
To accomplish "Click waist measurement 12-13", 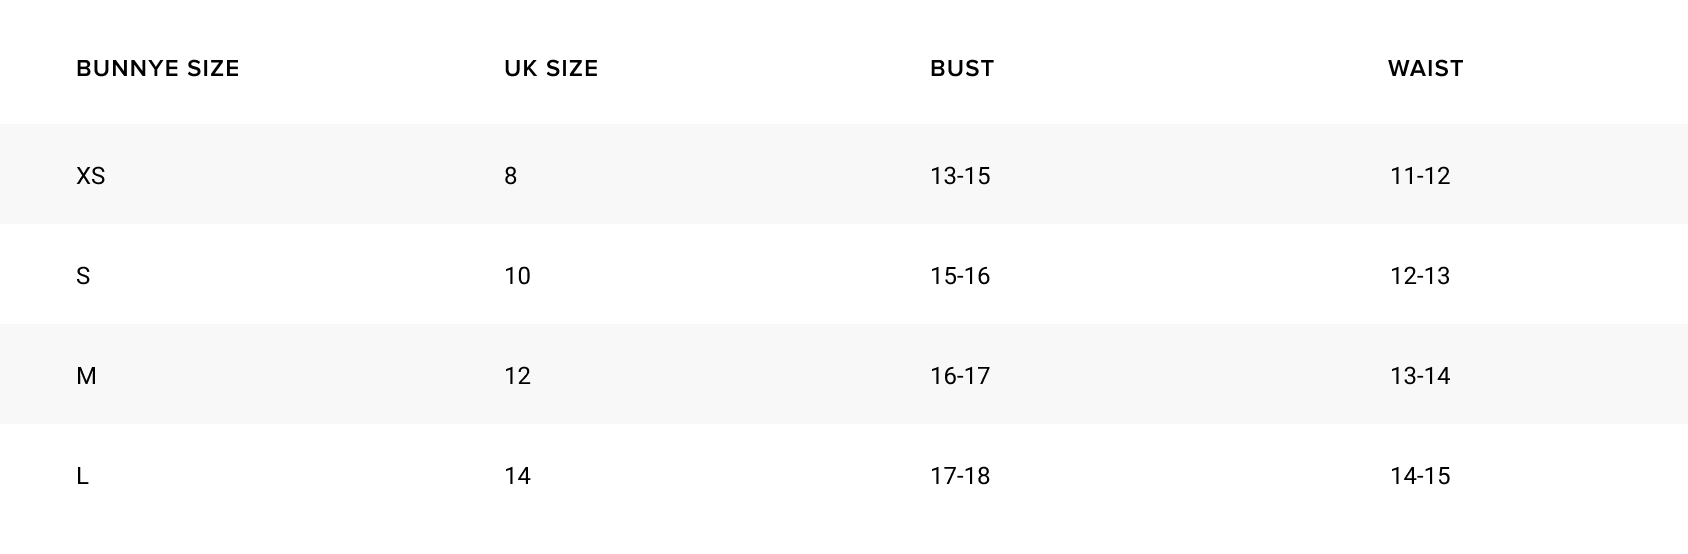I will click(1420, 276).
